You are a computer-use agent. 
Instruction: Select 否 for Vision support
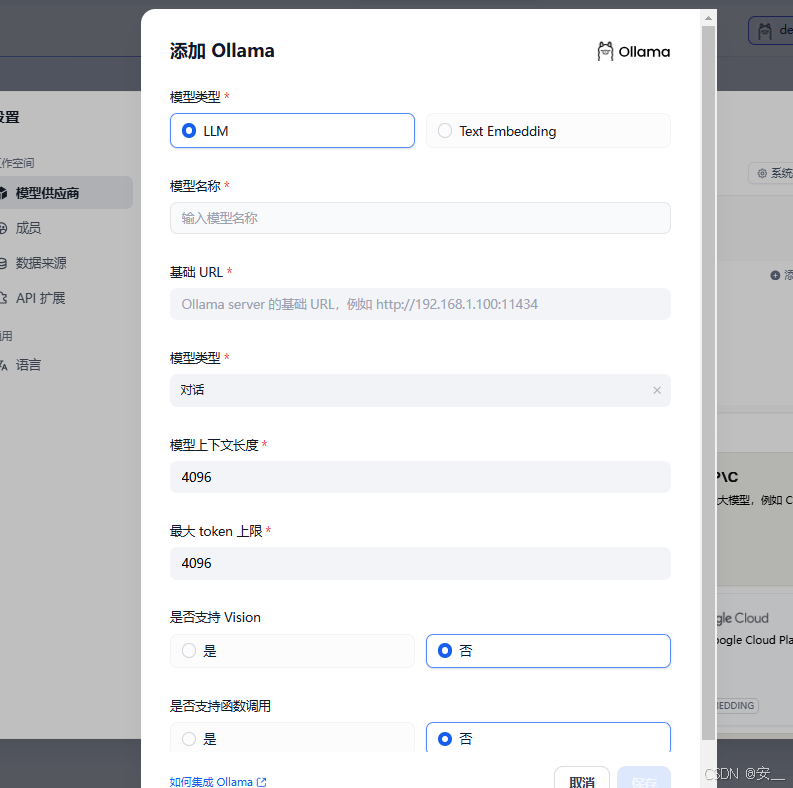click(548, 651)
